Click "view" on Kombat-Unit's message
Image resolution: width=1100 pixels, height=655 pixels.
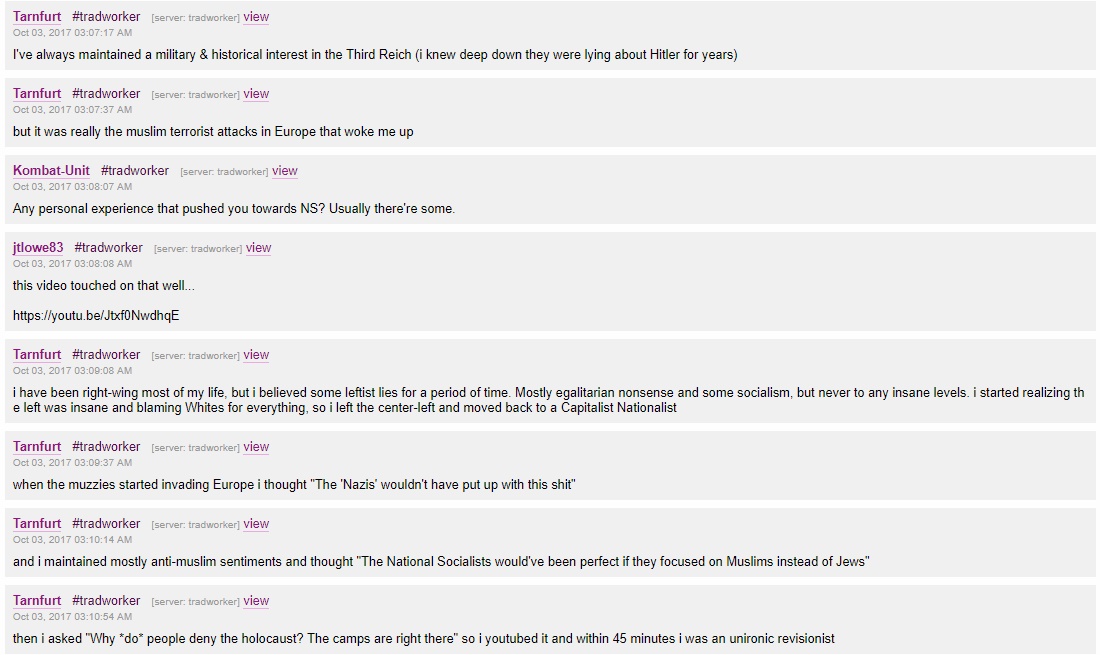coord(285,171)
